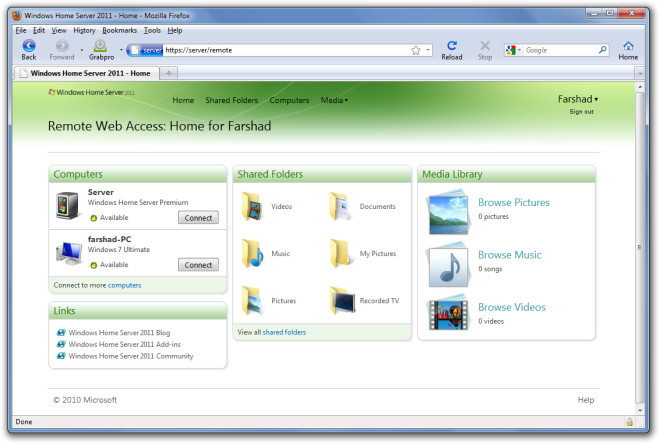Click the Firefox Home icon
This screenshot has width=660, height=444.
click(x=628, y=45)
